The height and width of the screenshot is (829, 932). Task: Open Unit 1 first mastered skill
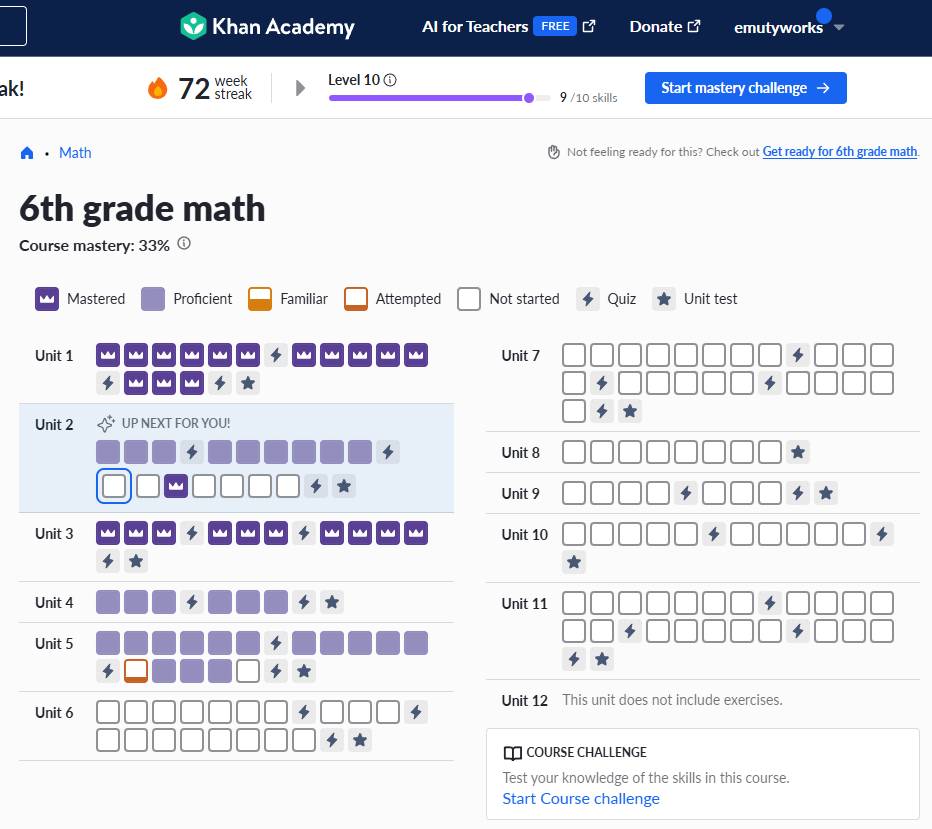click(x=108, y=355)
